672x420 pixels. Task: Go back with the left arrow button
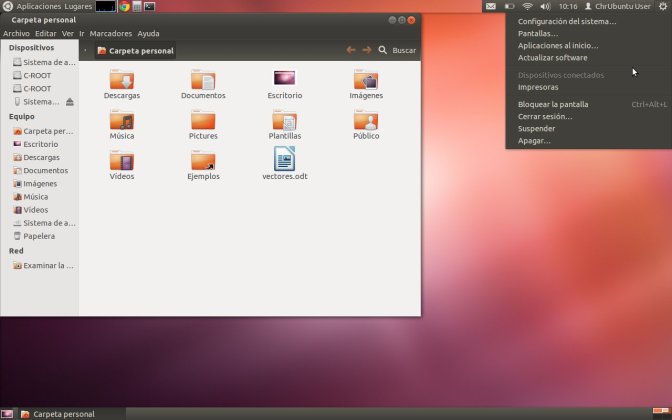(351, 50)
